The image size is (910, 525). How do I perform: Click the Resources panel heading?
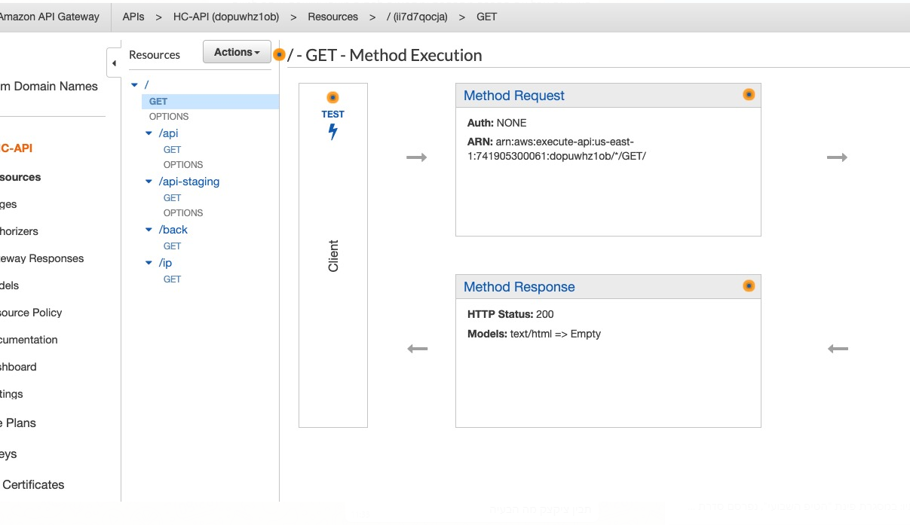(154, 55)
